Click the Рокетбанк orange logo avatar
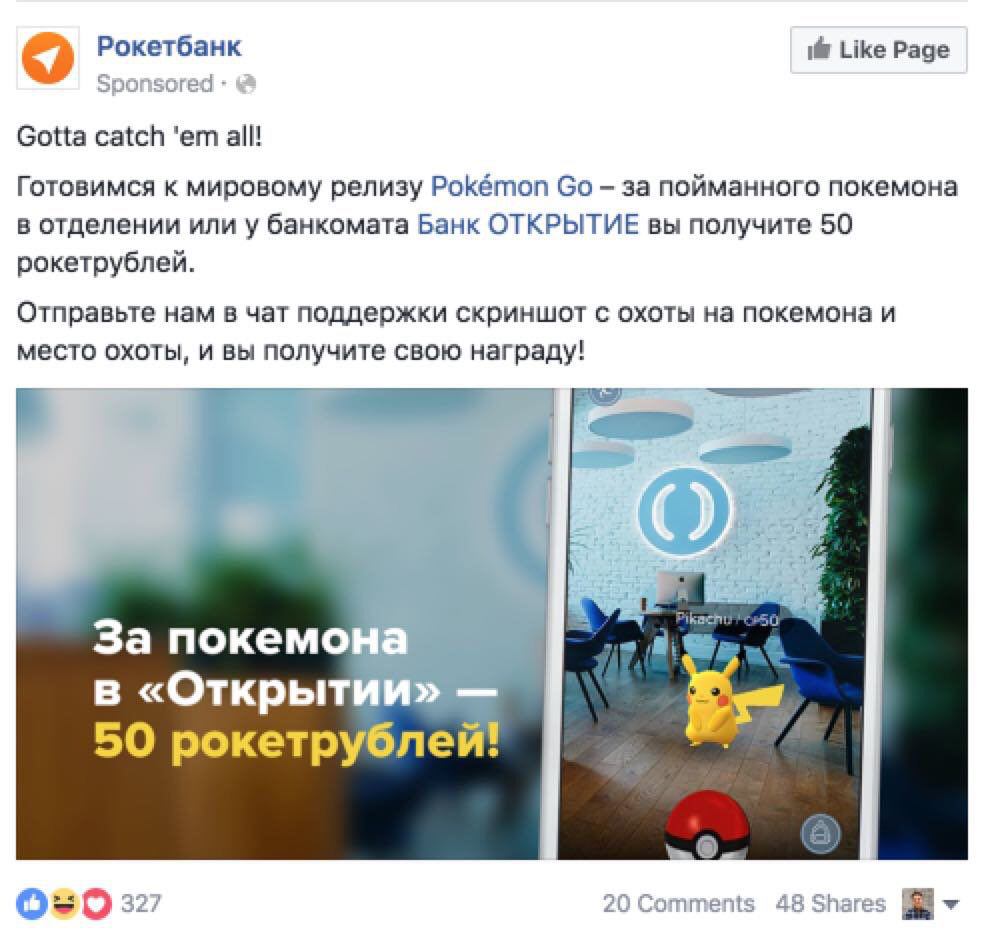982x940 pixels. (48, 58)
